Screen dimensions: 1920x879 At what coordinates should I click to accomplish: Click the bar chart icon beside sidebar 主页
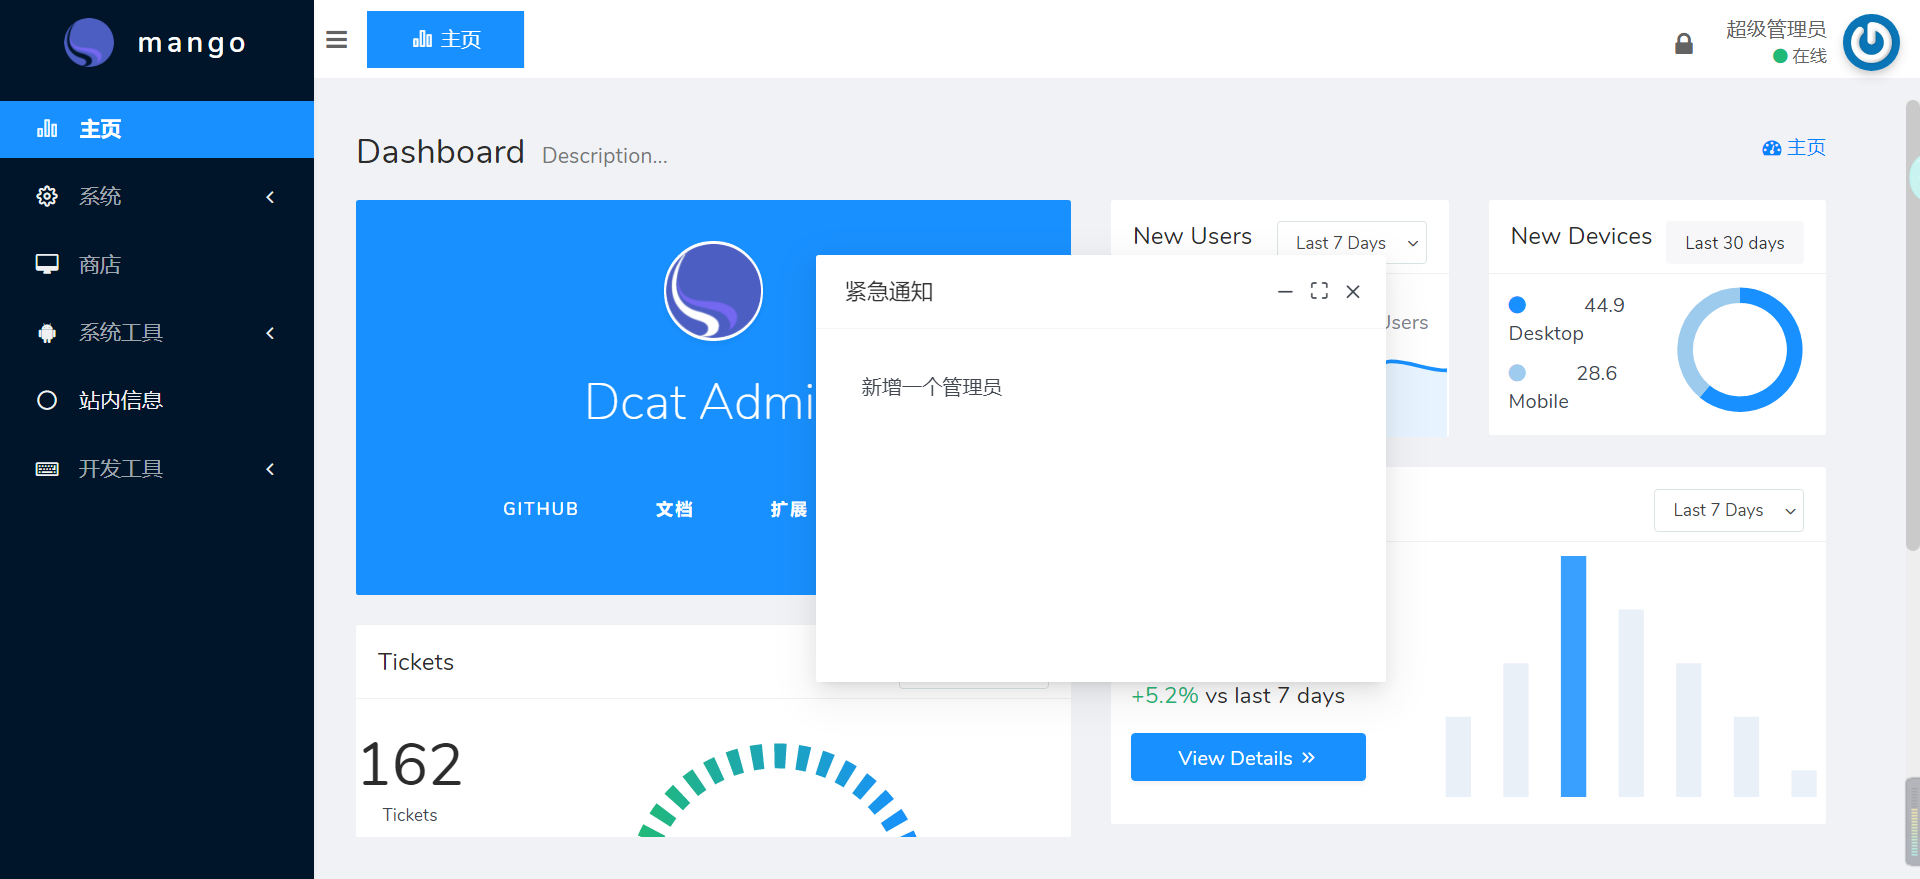(47, 129)
